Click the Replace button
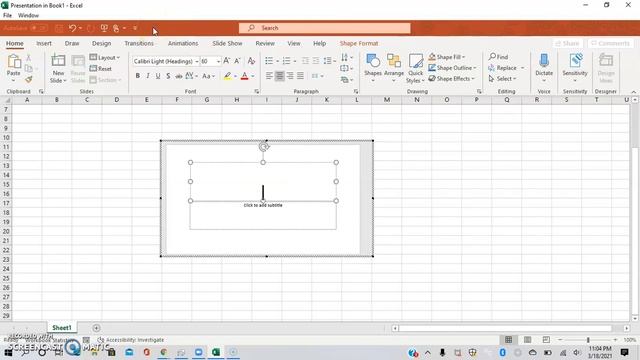This screenshot has width=640, height=360. (506, 68)
